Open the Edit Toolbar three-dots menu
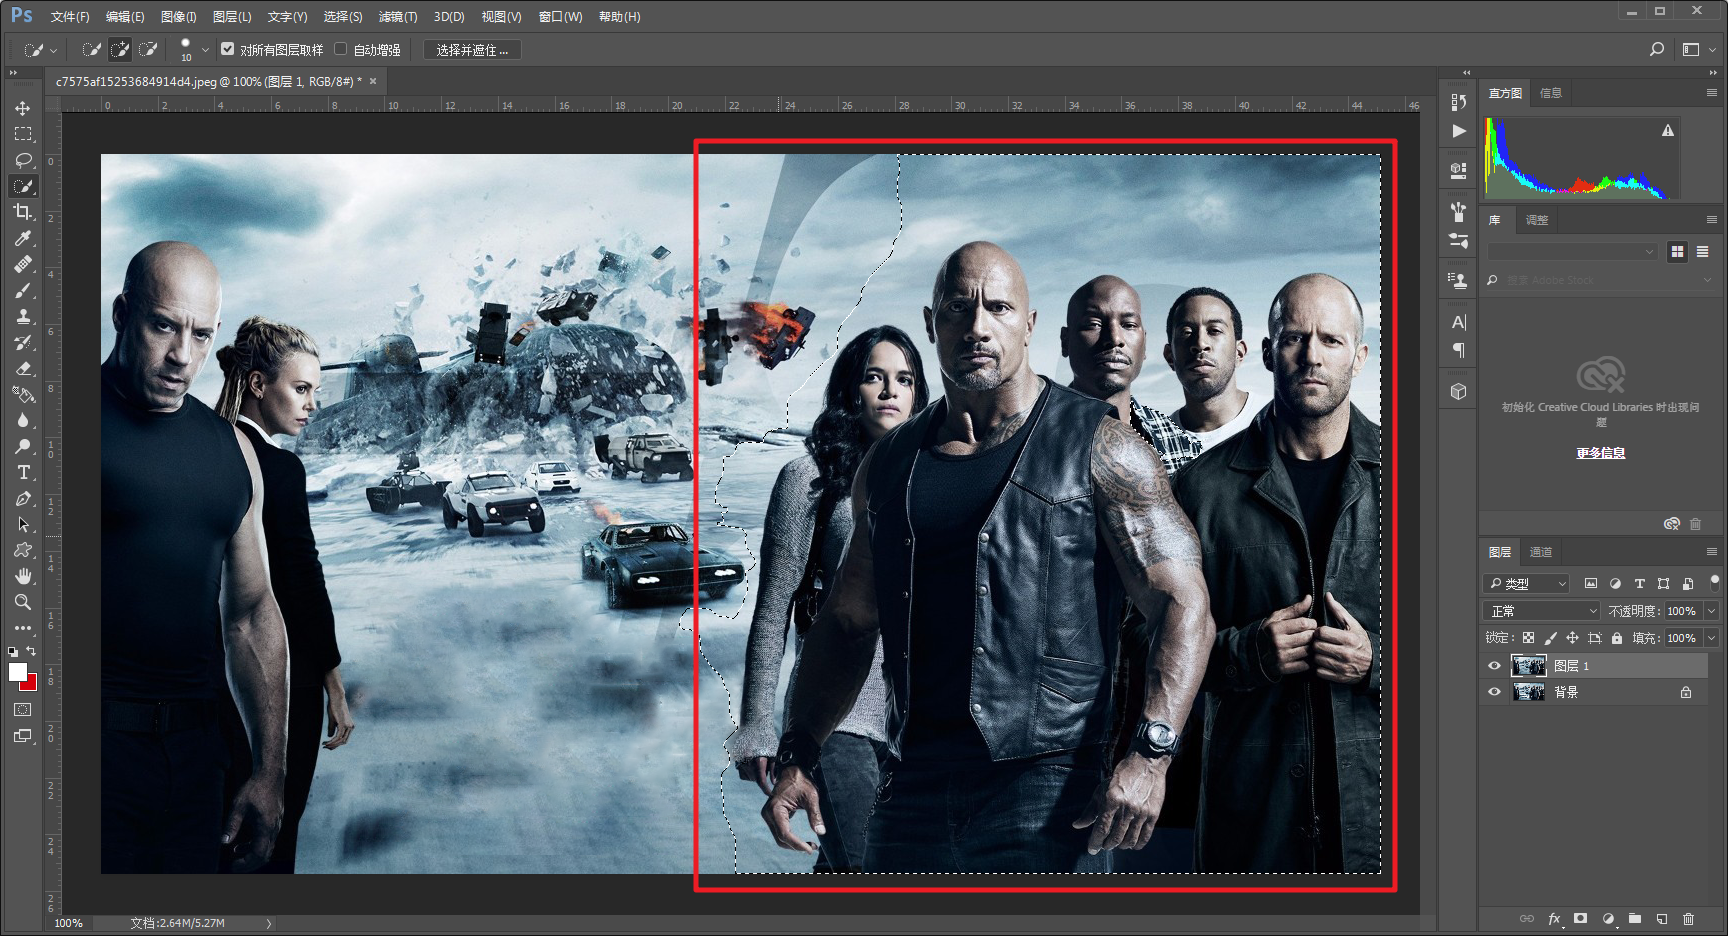The width and height of the screenshot is (1728, 936). point(23,628)
